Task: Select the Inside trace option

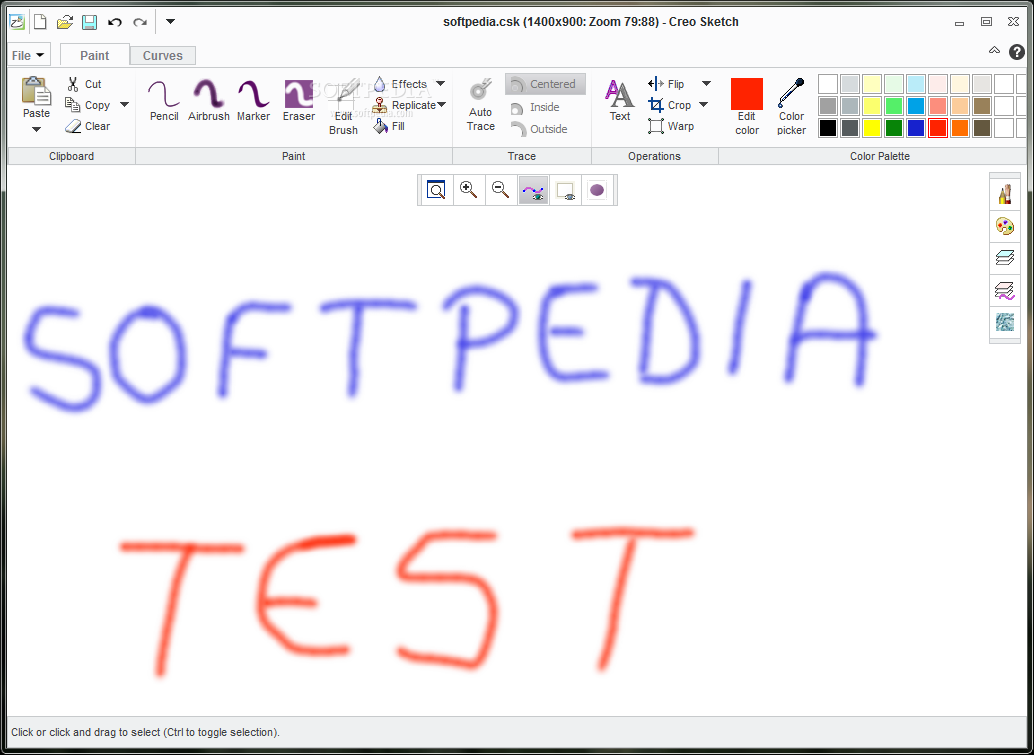Action: pos(535,107)
